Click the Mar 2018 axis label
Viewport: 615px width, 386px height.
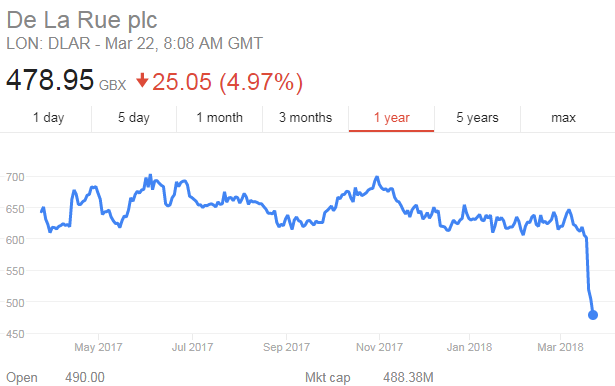pos(560,347)
